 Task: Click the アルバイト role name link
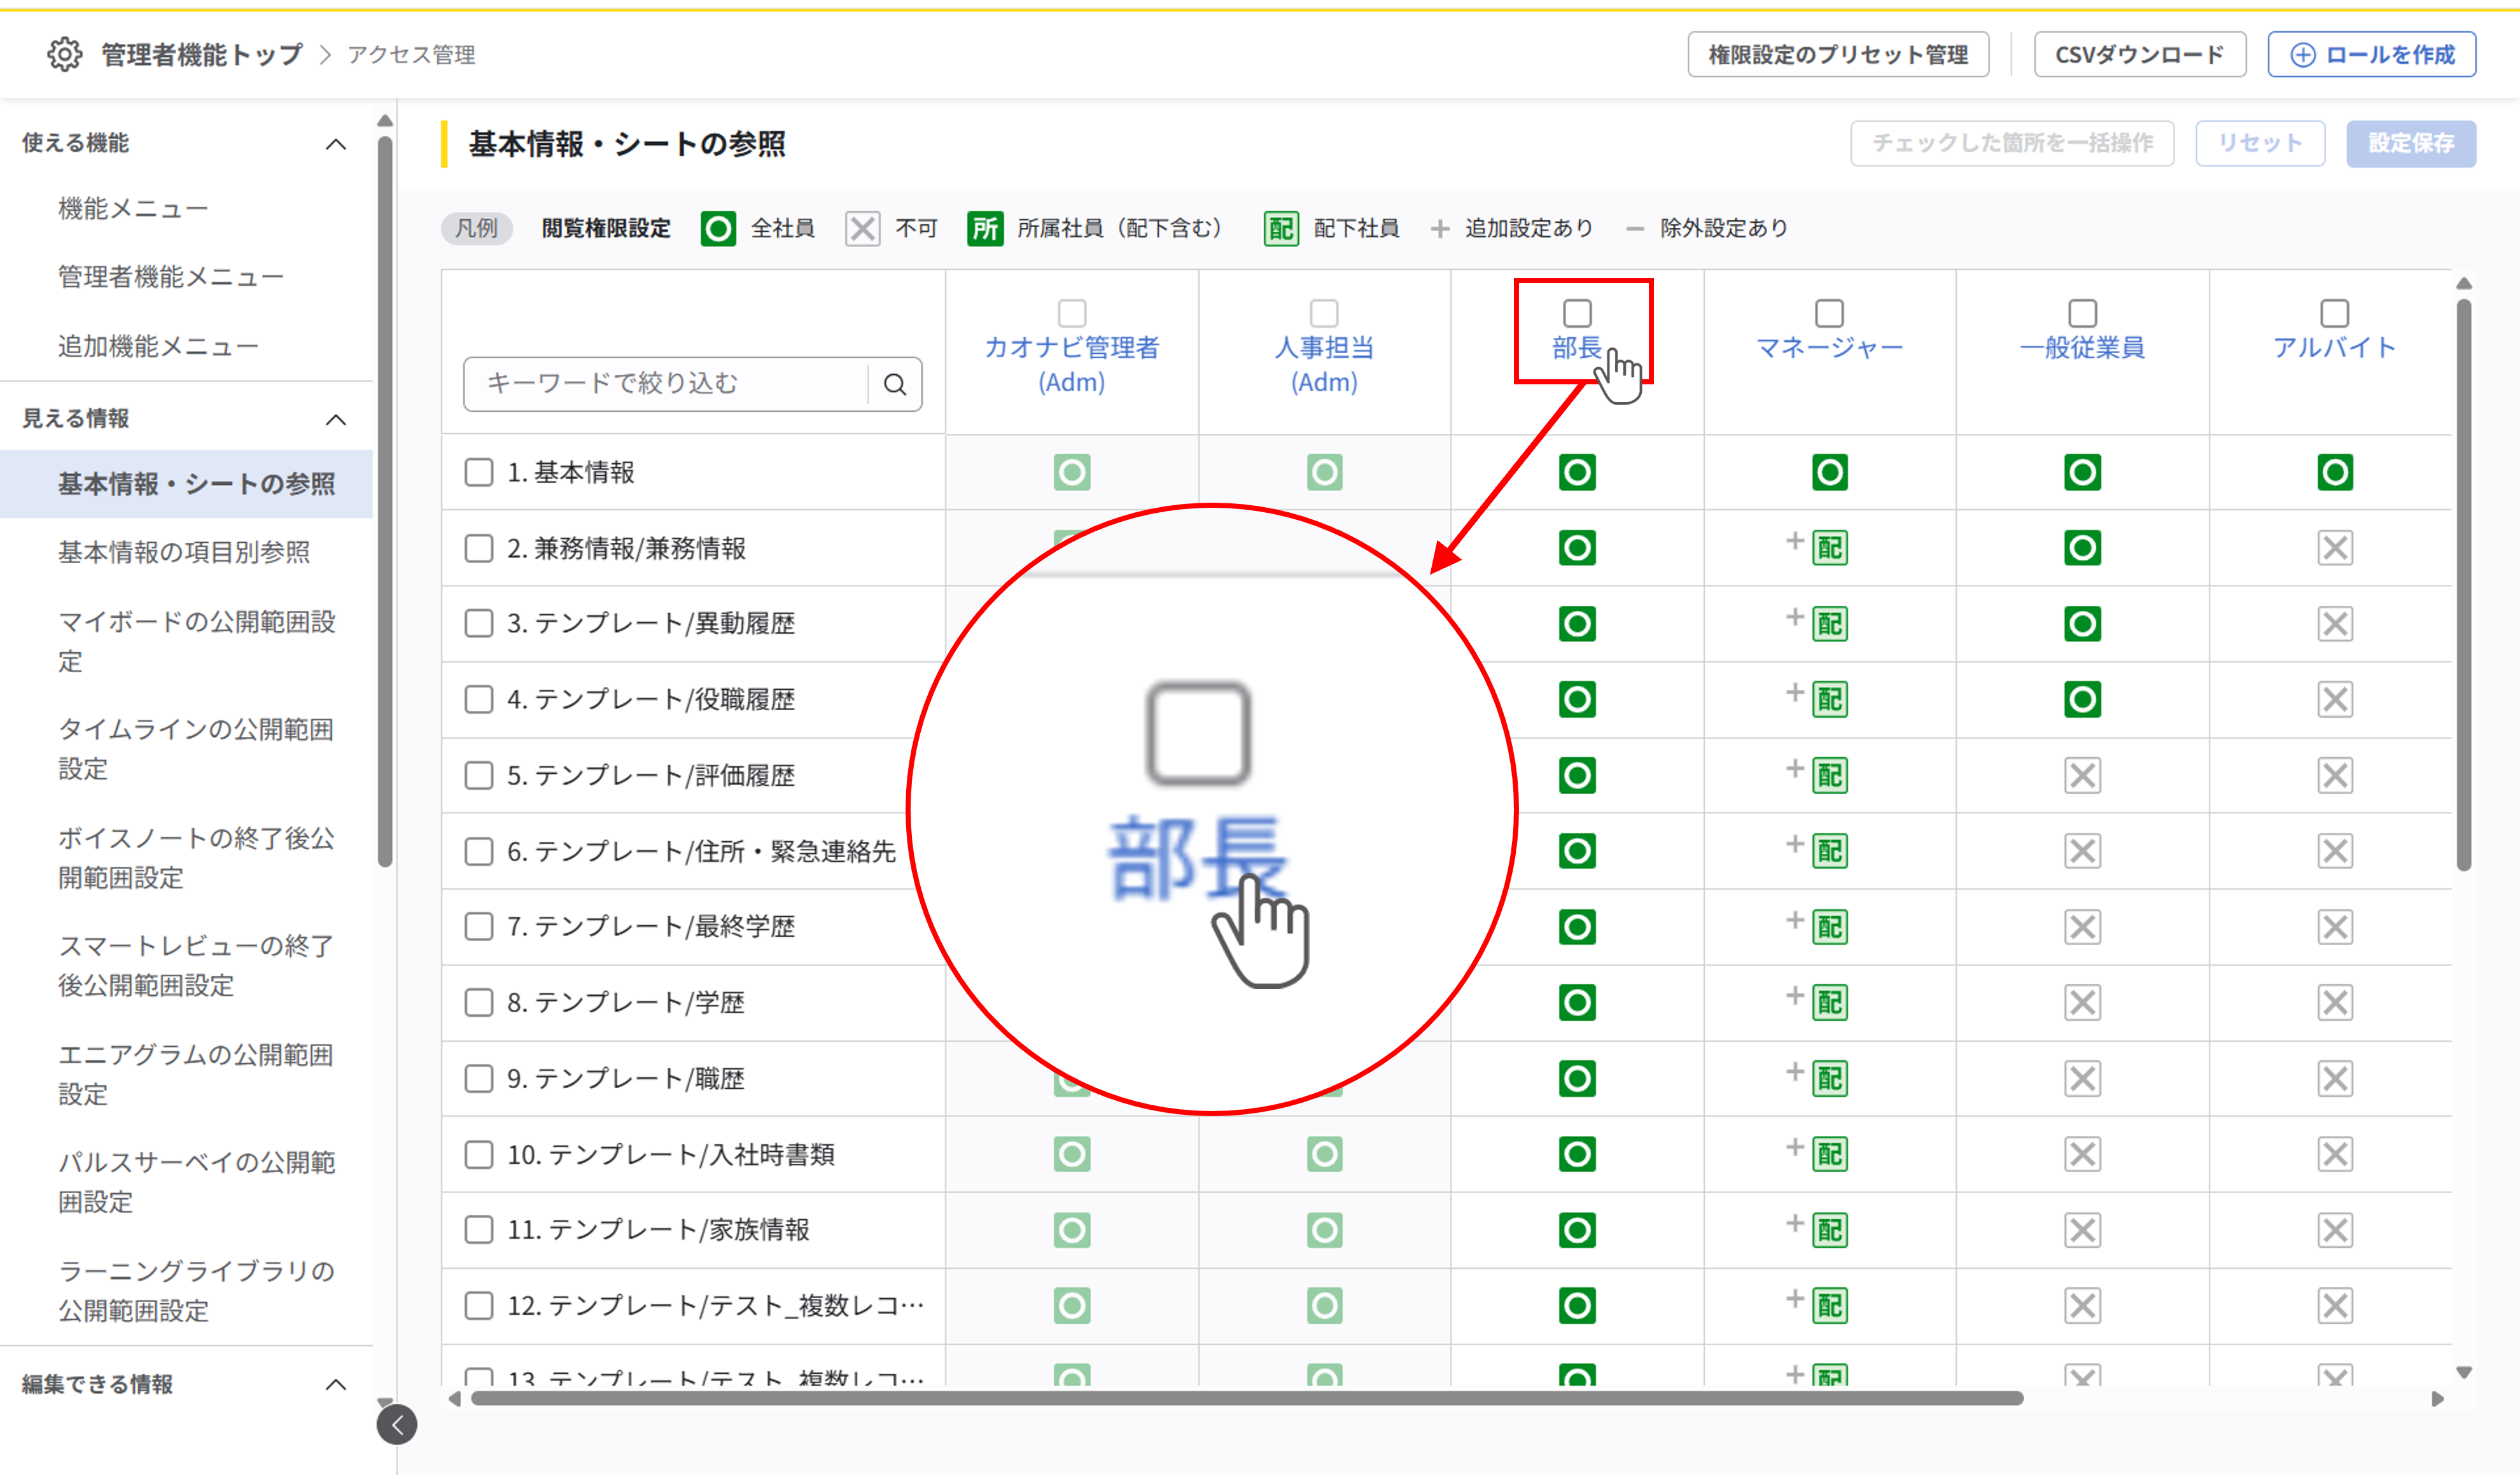2335,348
